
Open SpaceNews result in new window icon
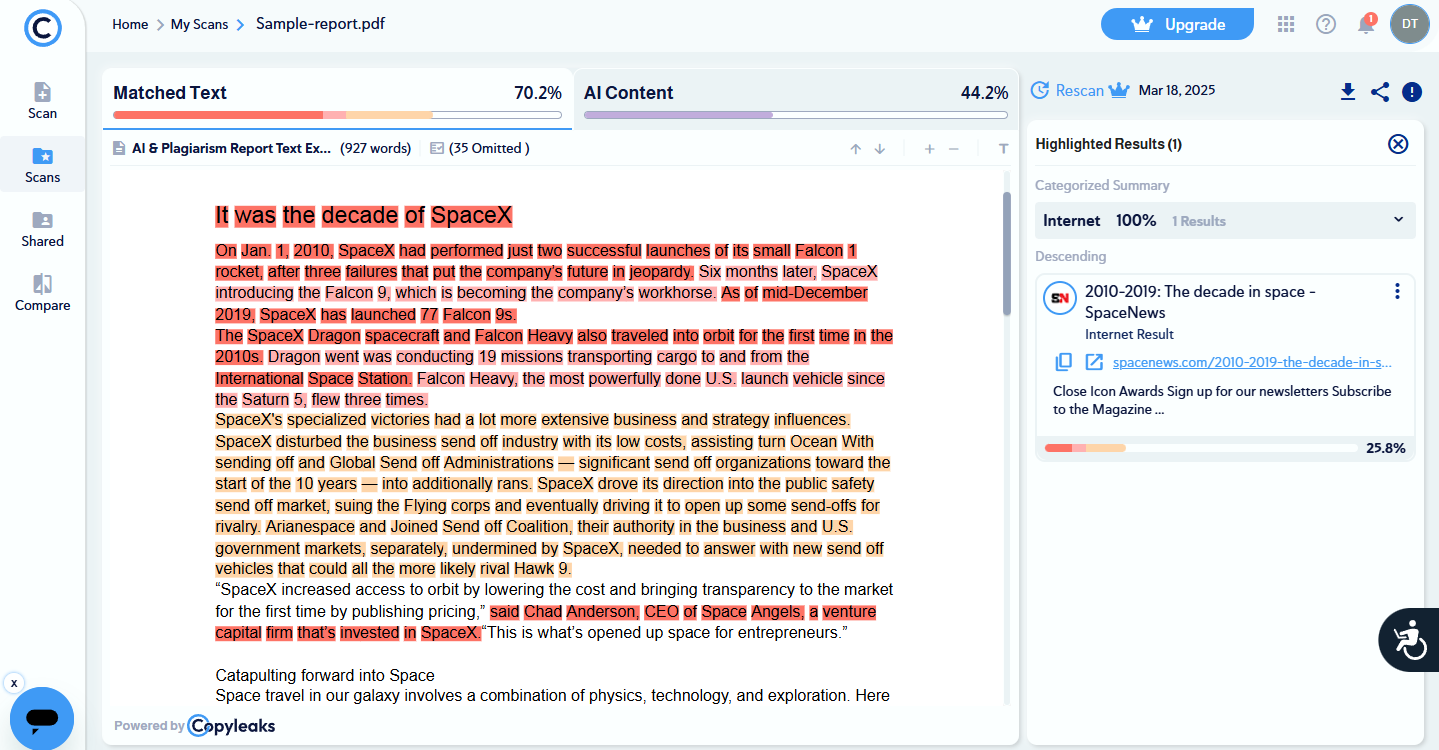coord(1094,362)
